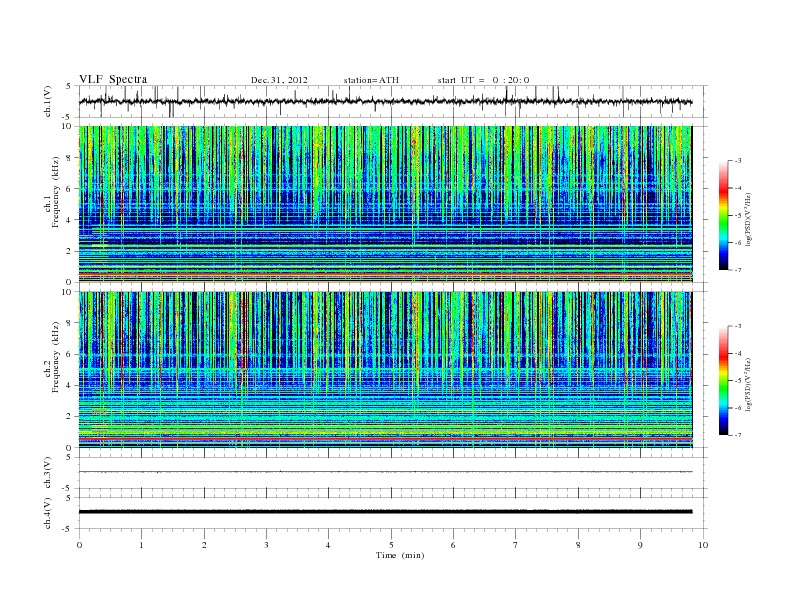Click time axis tick label "1"
792x612 pixels.
click(141, 545)
